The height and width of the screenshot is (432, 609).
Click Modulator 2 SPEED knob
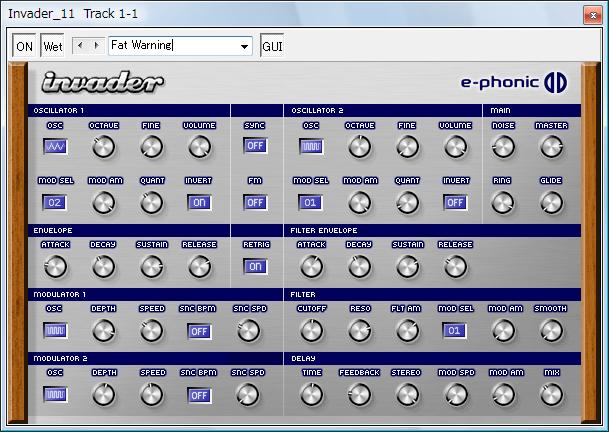[x=151, y=395]
